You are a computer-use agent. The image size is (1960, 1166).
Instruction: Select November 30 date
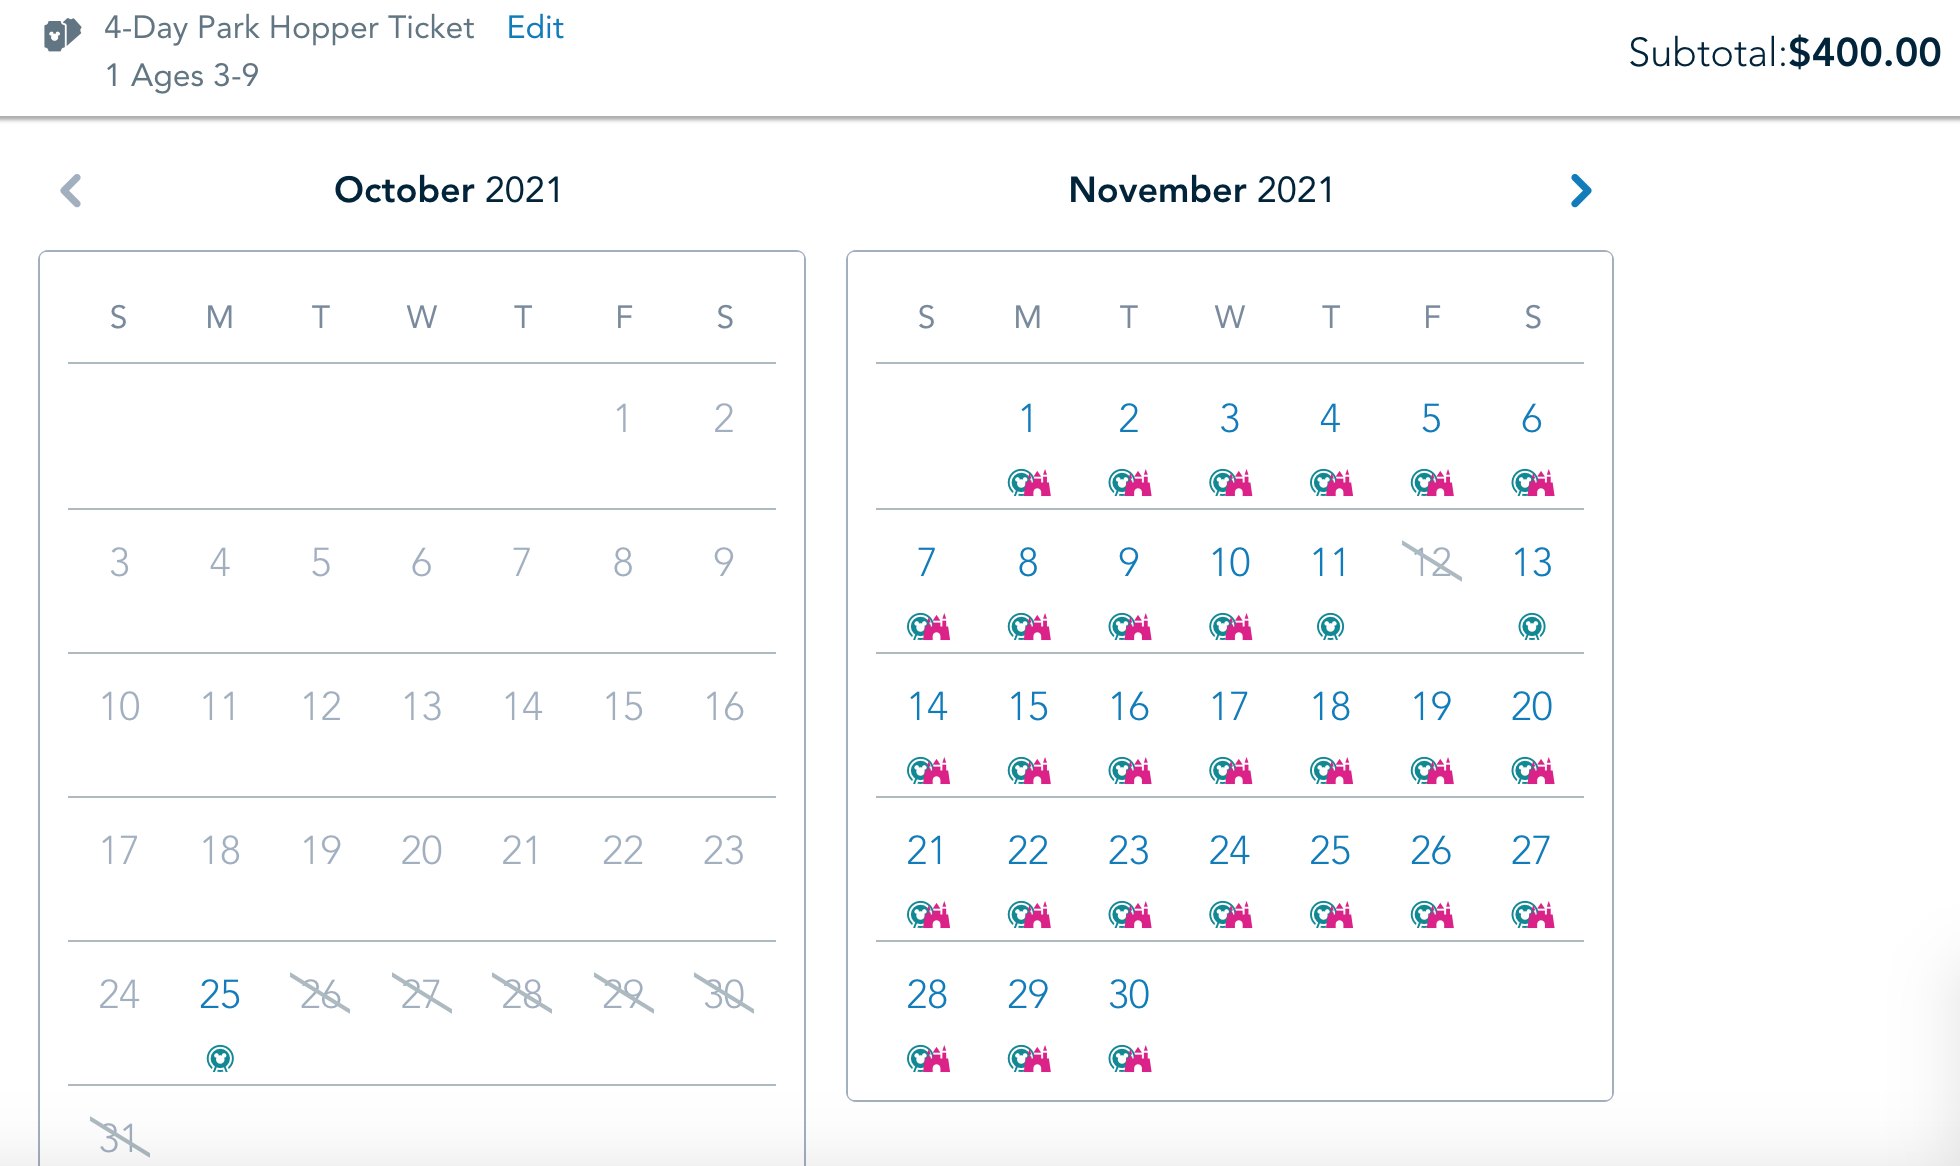tap(1129, 994)
